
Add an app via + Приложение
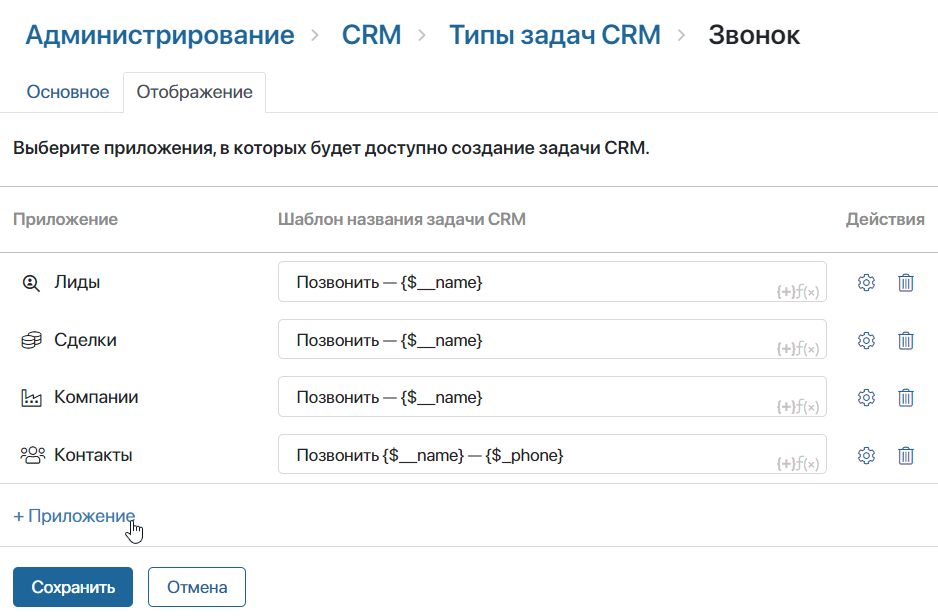point(74,516)
